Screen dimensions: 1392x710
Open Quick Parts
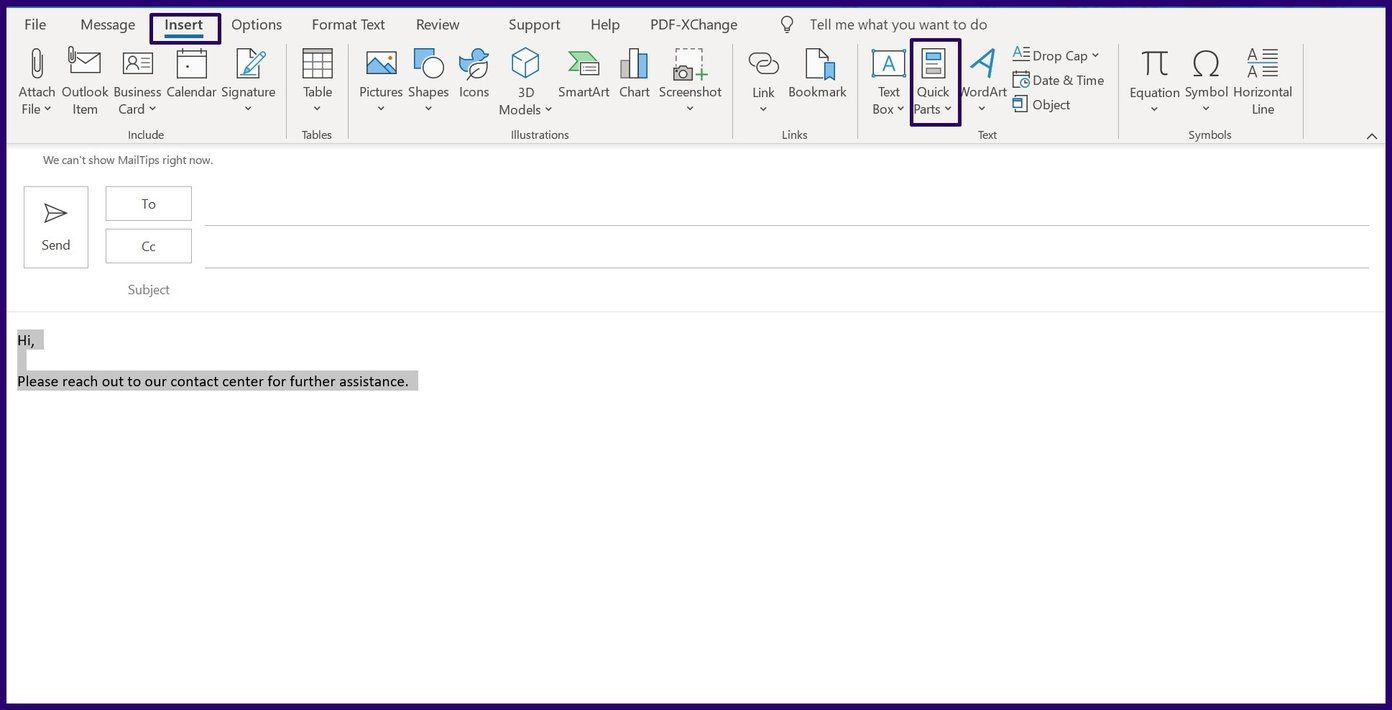934,81
